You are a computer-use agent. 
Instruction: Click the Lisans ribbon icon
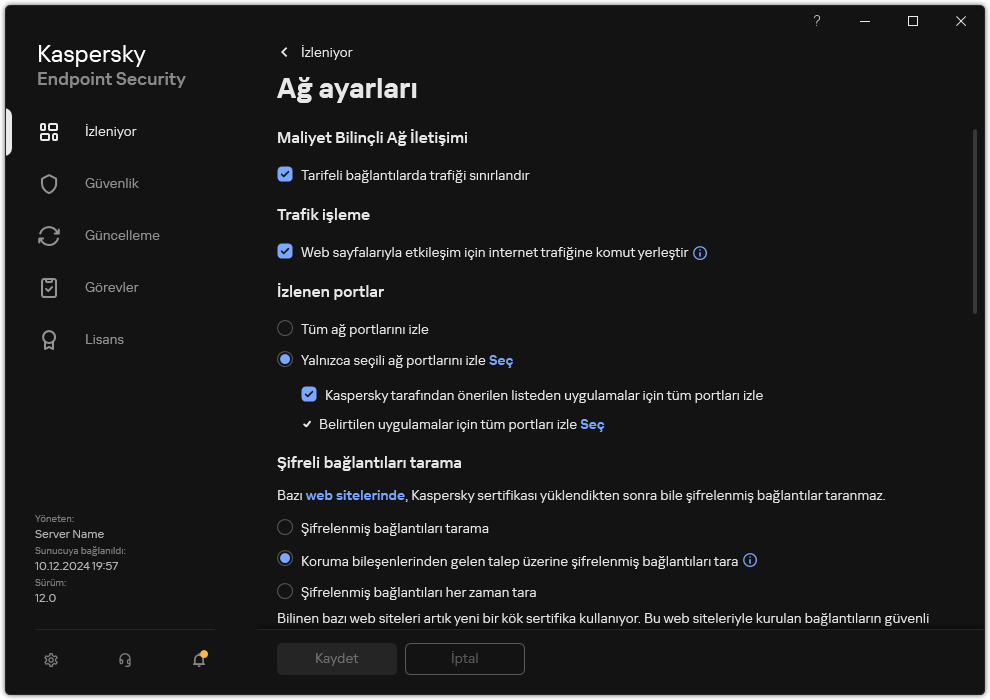click(x=49, y=340)
